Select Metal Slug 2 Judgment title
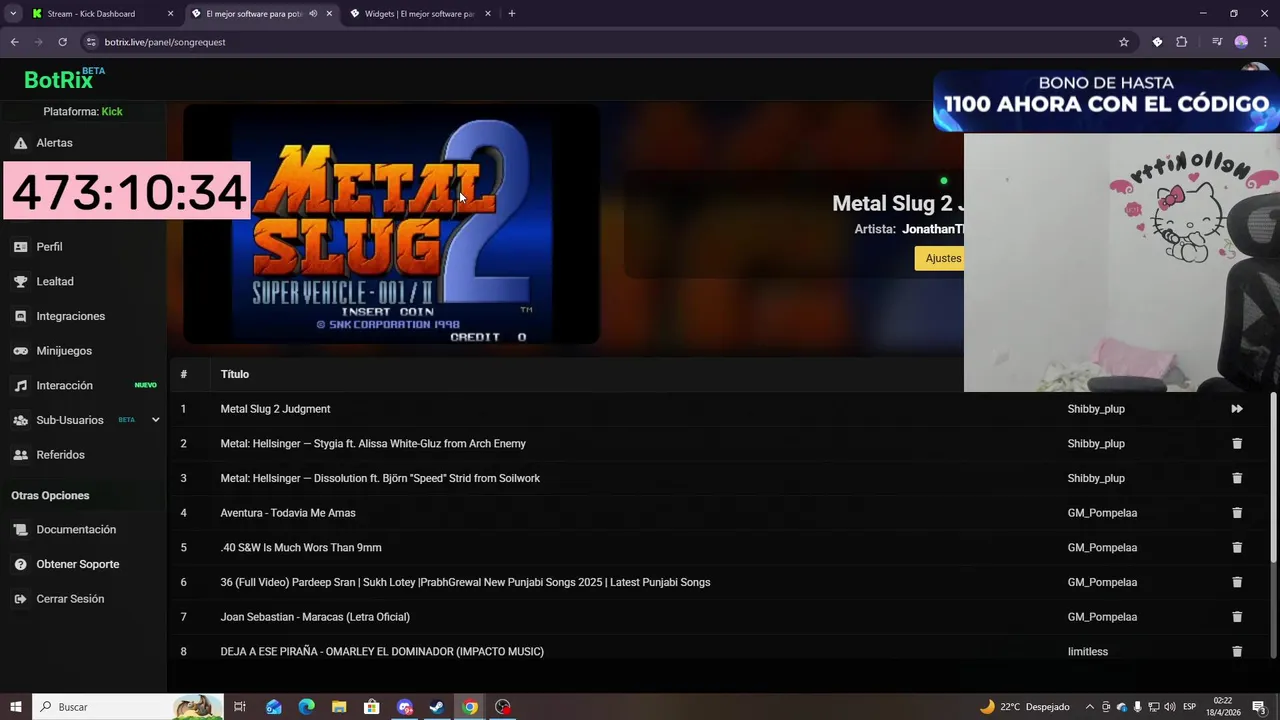This screenshot has height=720, width=1280. click(x=275, y=409)
